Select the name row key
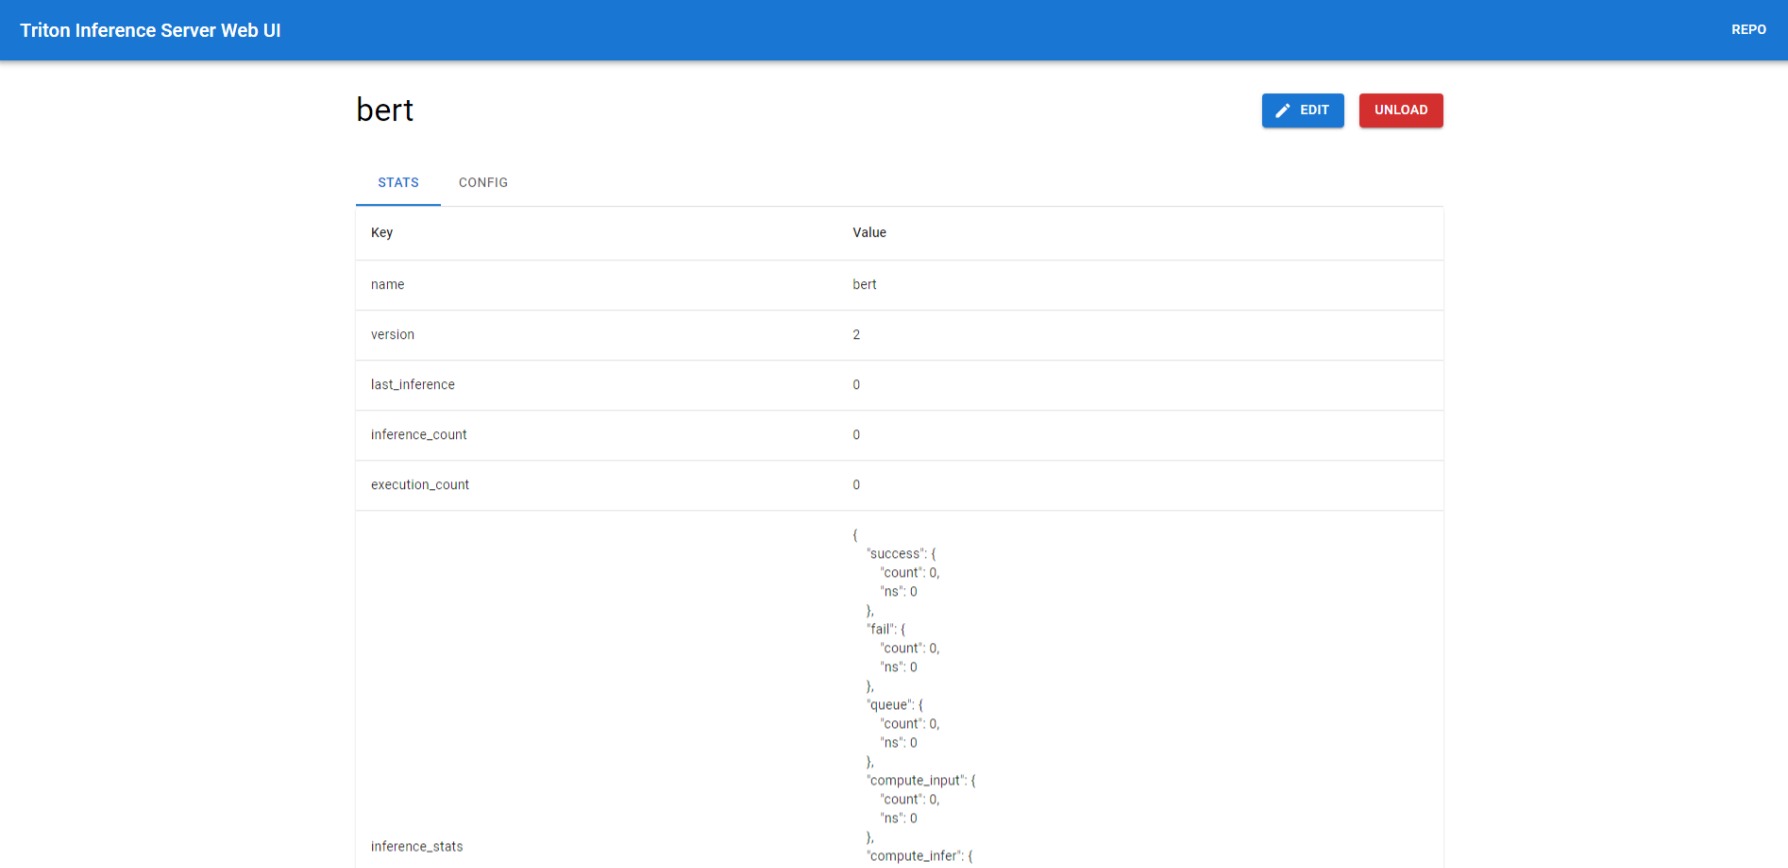The image size is (1788, 868). coord(387,284)
